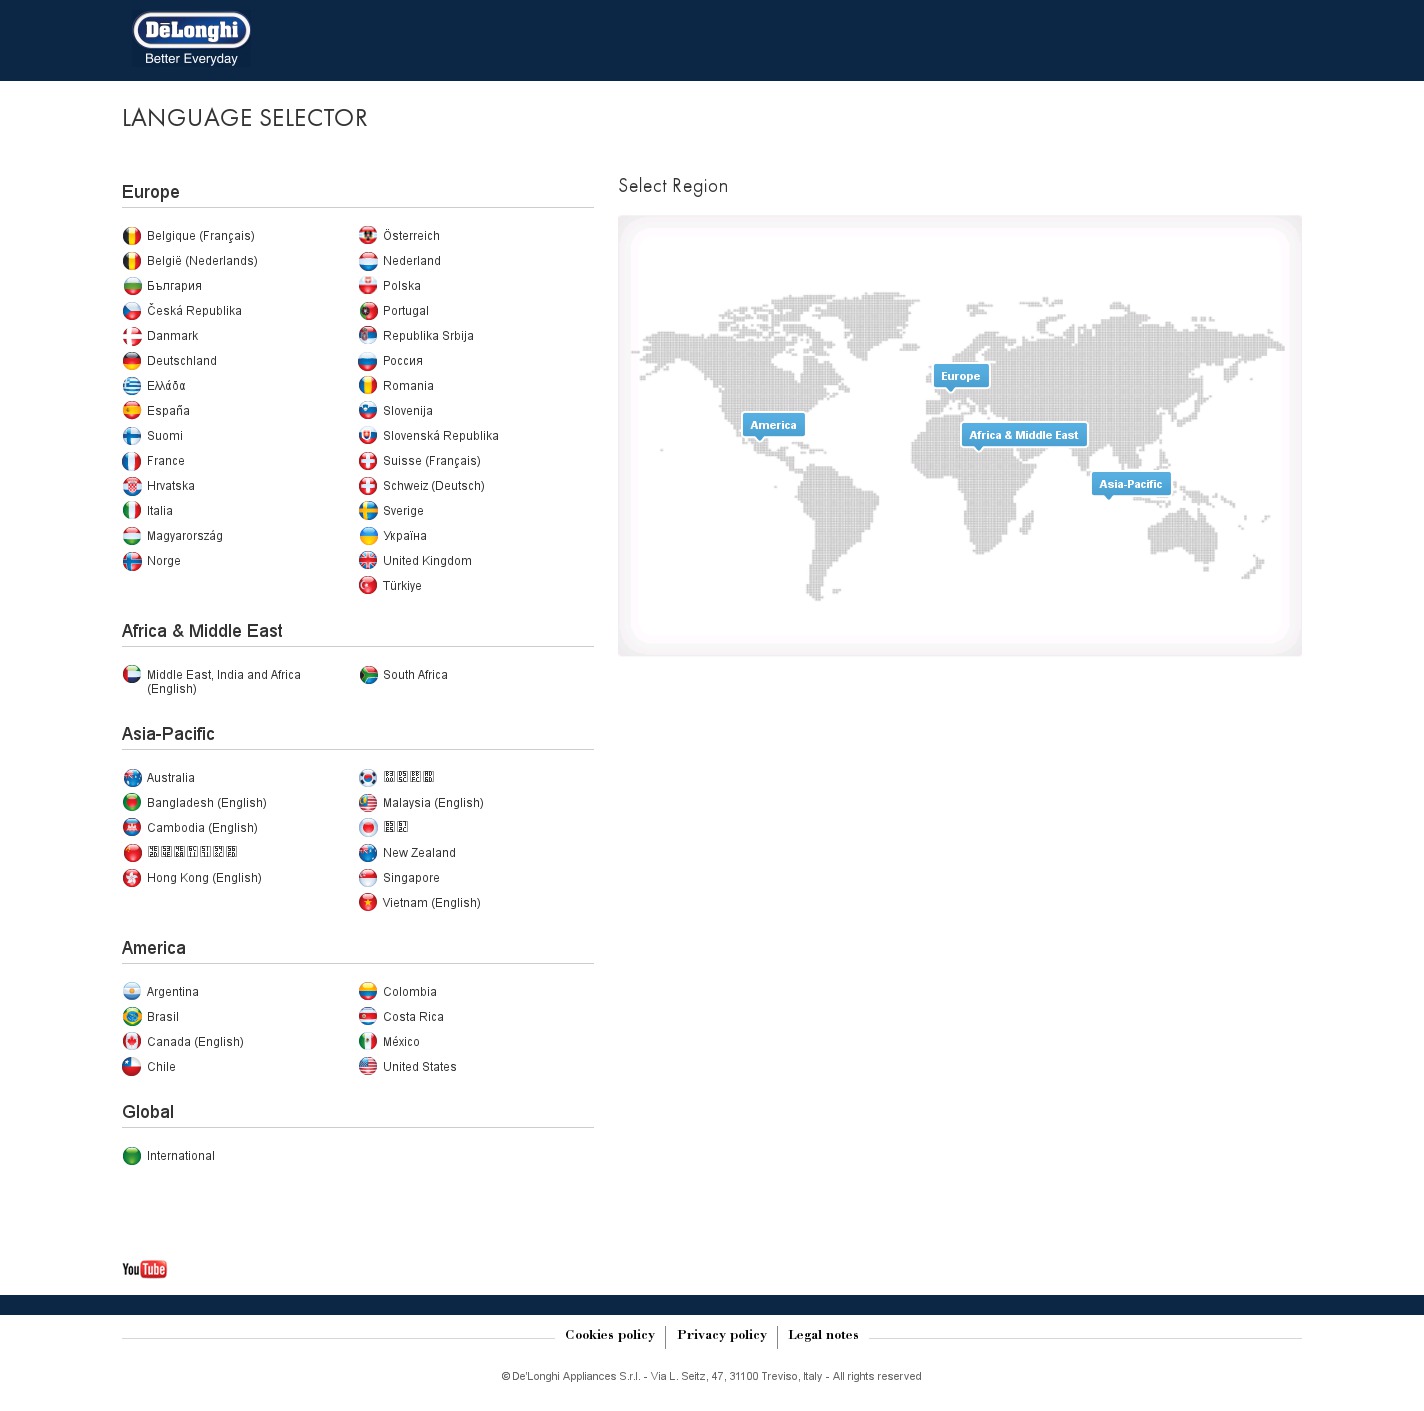Viewport: 1424px width, 1411px height.
Task: Click the Italia flag icon
Action: pos(132,511)
